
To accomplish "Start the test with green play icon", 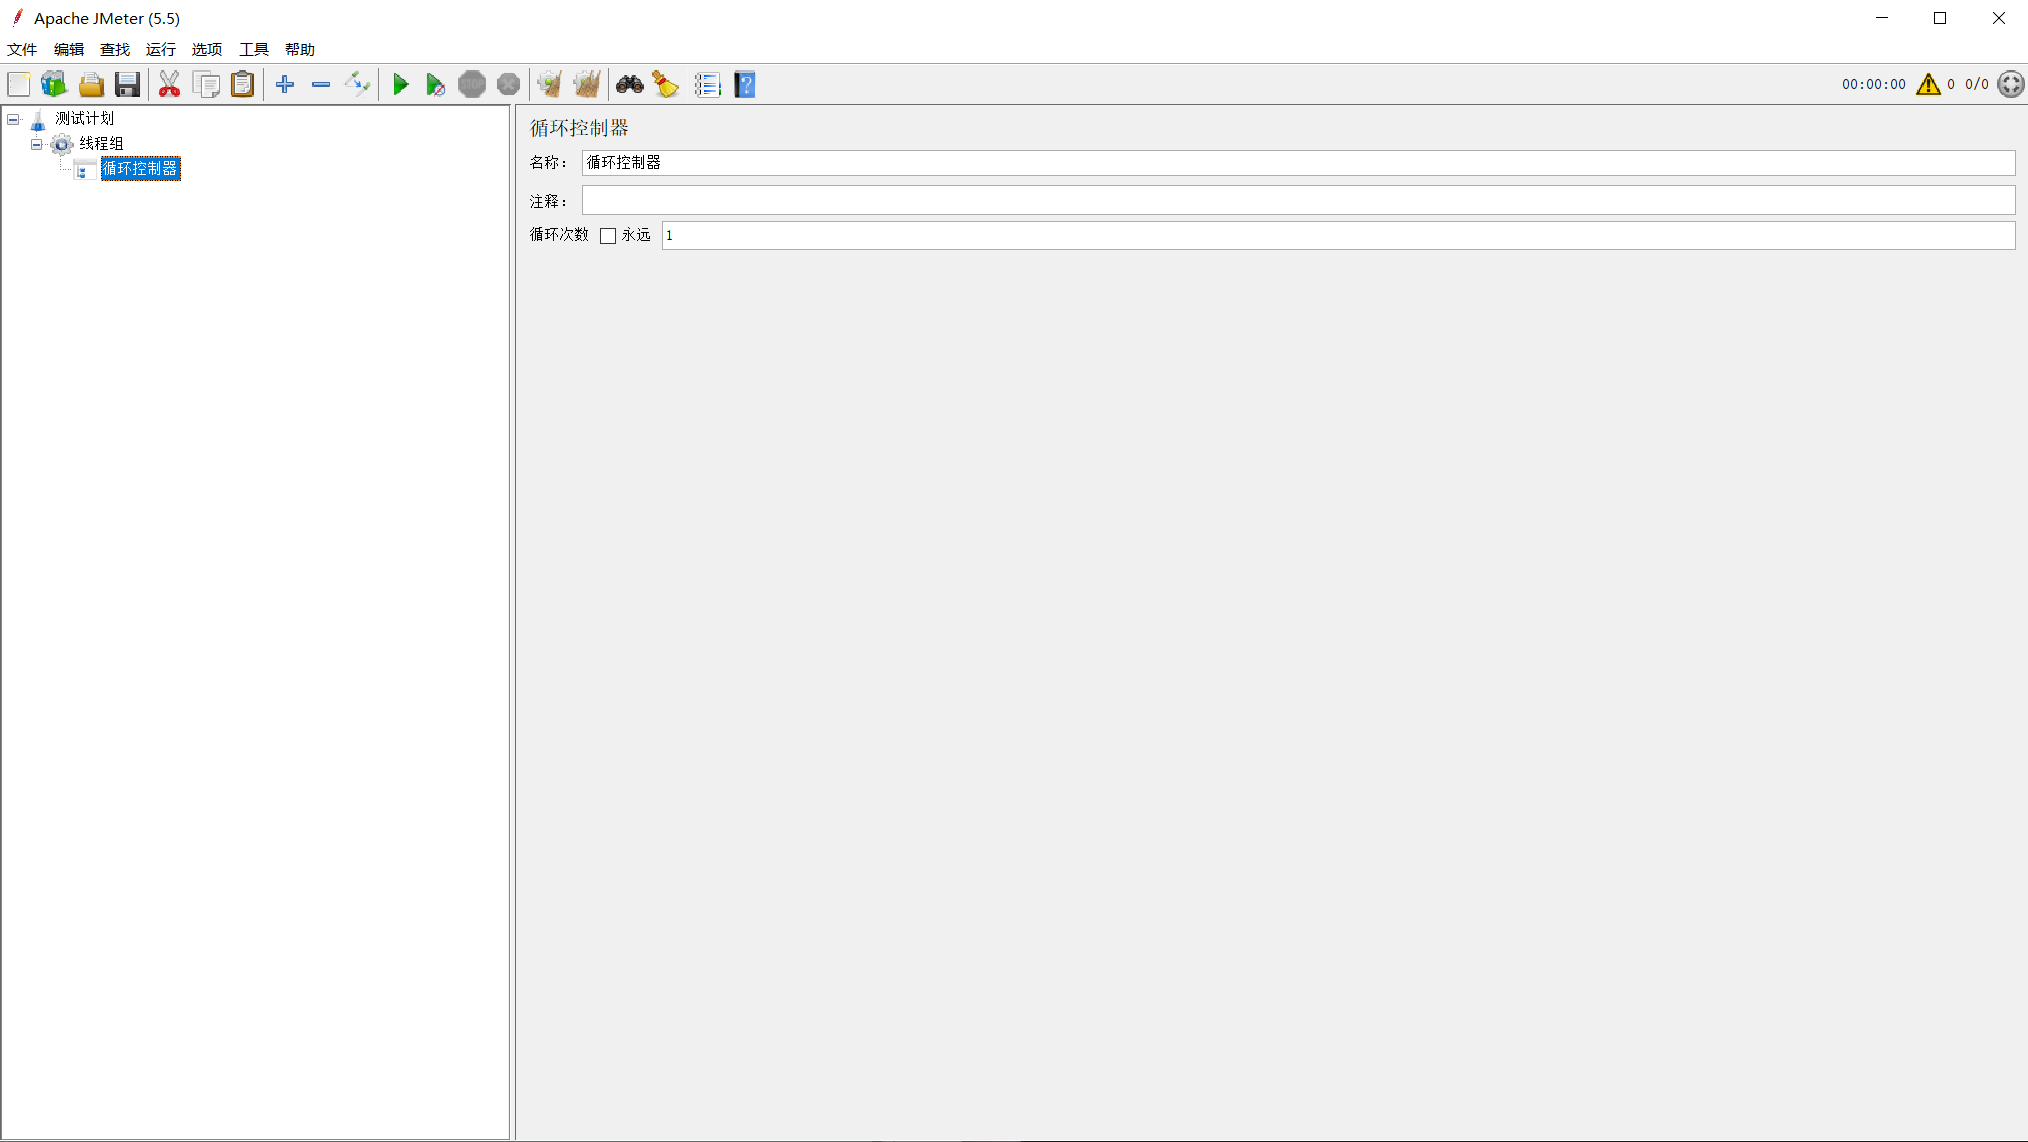I will (400, 85).
